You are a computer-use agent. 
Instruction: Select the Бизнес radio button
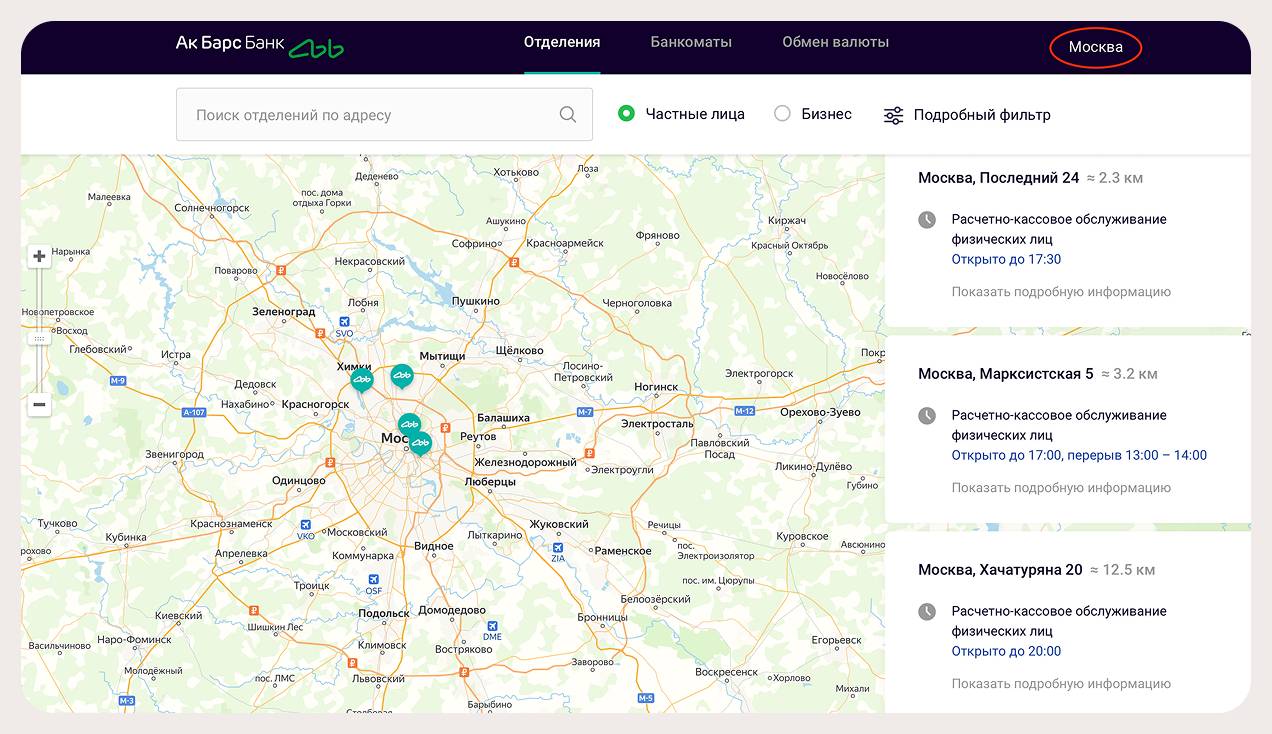pyautogui.click(x=783, y=114)
